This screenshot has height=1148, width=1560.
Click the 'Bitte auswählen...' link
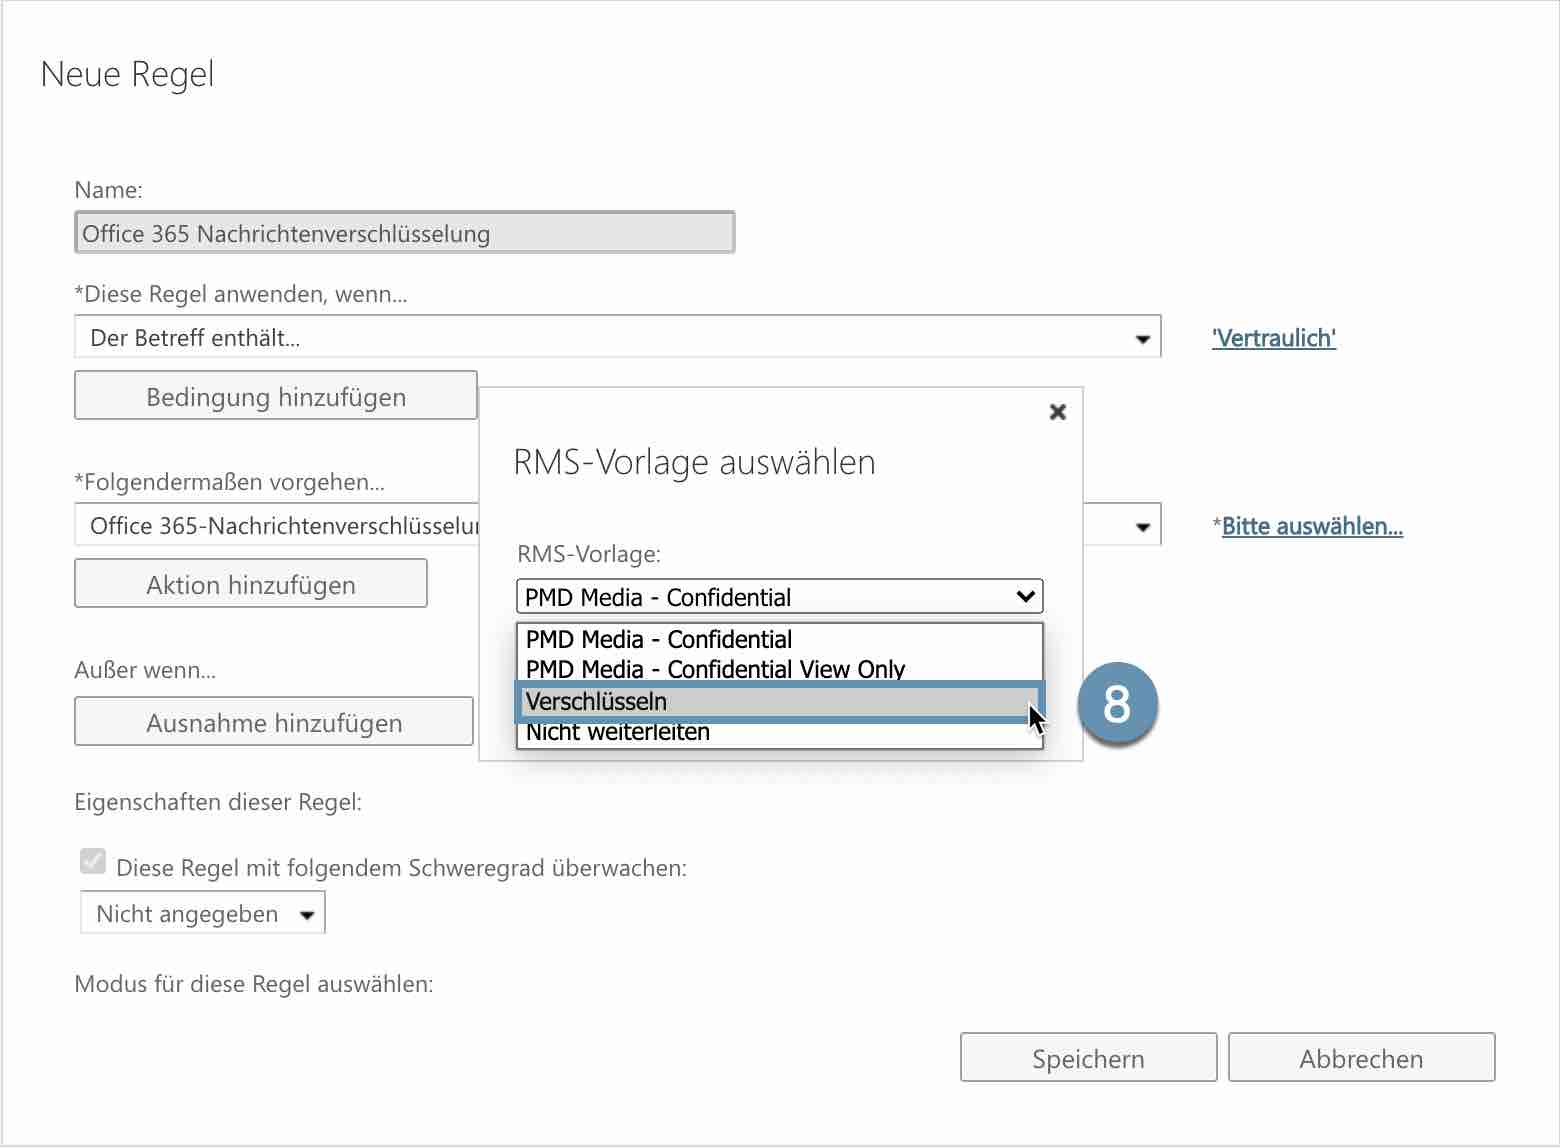coord(1312,526)
